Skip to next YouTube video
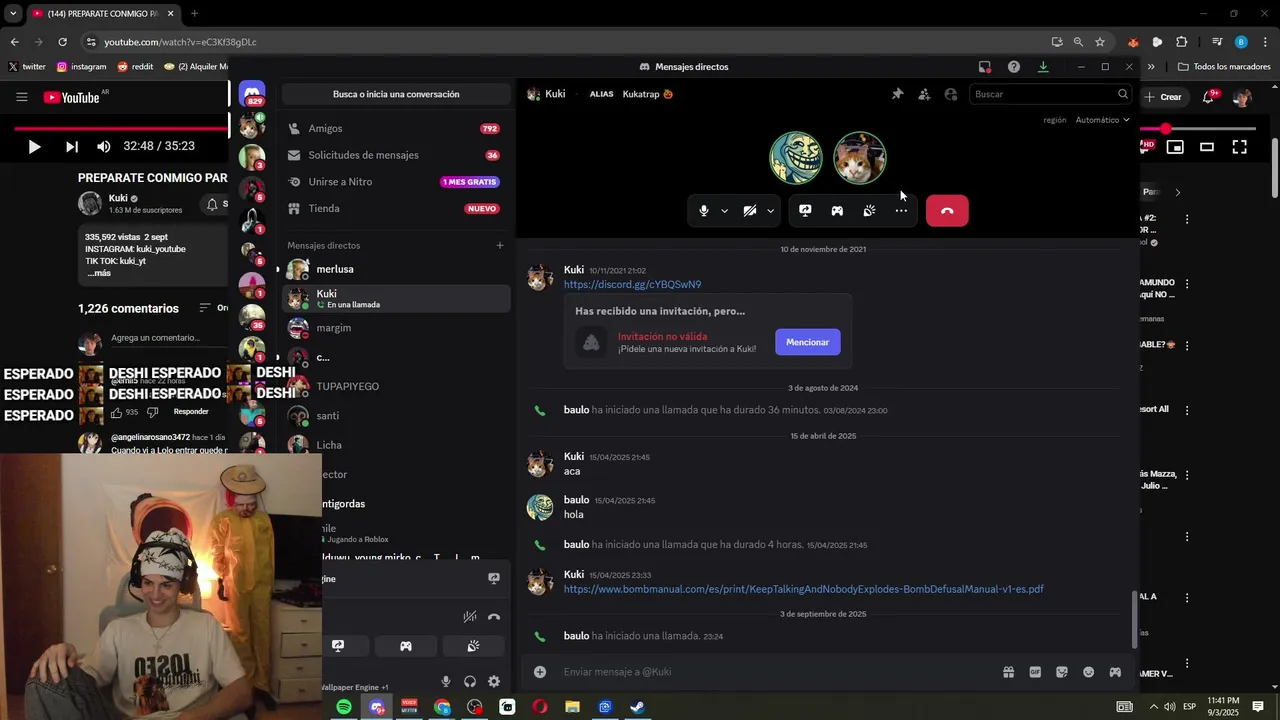The width and height of the screenshot is (1280, 720). pos(71,146)
